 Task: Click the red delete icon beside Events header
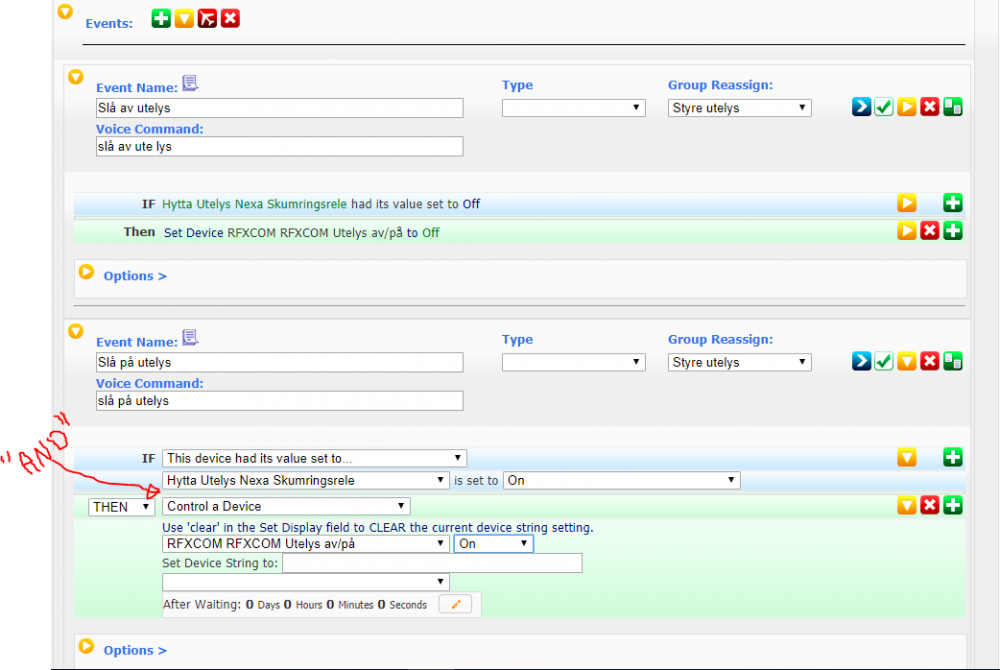(230, 18)
